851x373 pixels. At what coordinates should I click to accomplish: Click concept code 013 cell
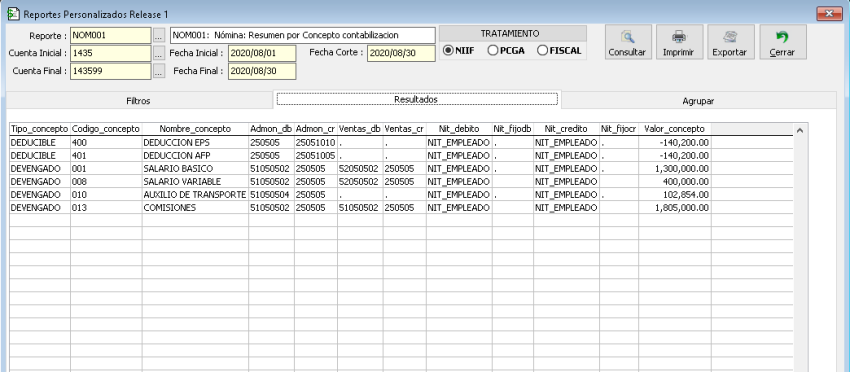pyautogui.click(x=106, y=207)
